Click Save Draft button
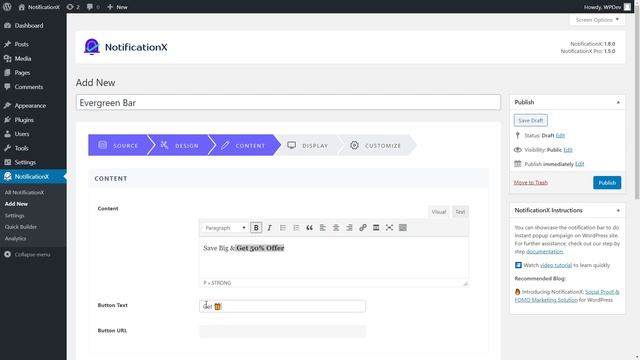 (x=531, y=120)
